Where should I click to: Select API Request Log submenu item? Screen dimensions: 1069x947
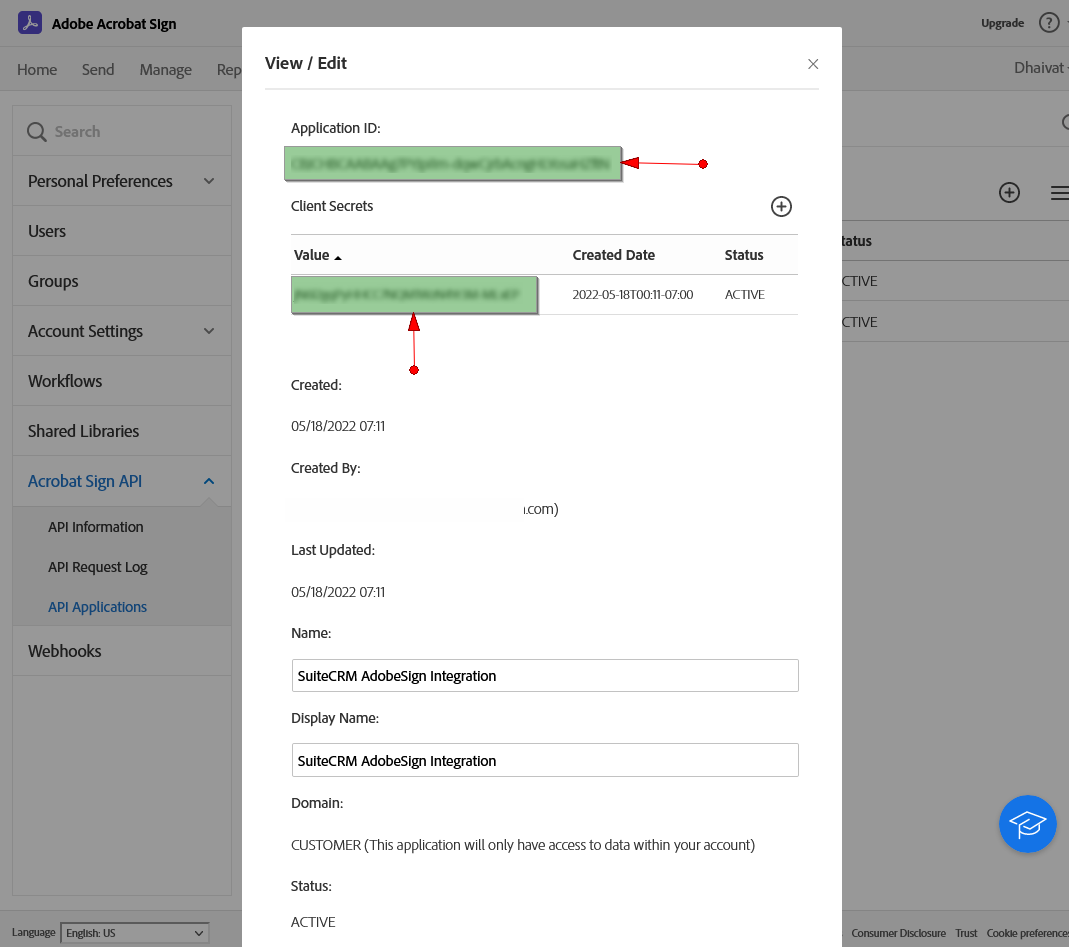(x=97, y=567)
